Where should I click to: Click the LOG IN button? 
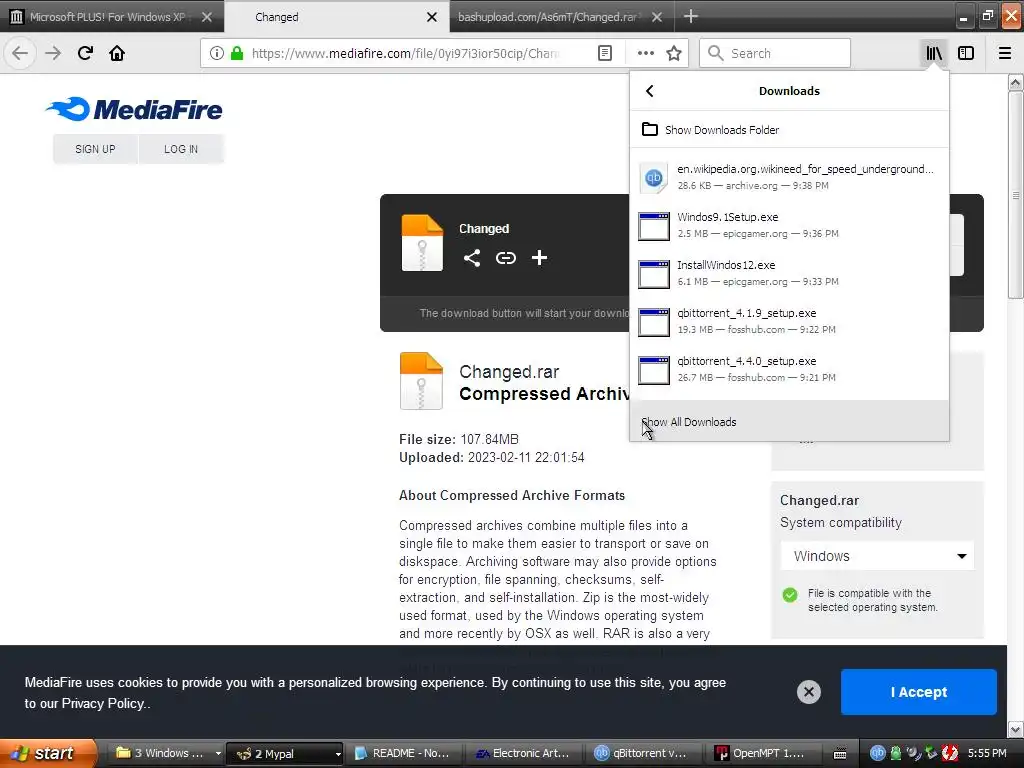[x=181, y=149]
